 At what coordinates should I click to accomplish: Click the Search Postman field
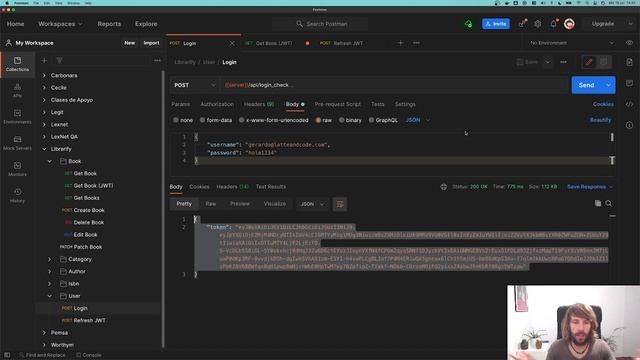[x=320, y=24]
